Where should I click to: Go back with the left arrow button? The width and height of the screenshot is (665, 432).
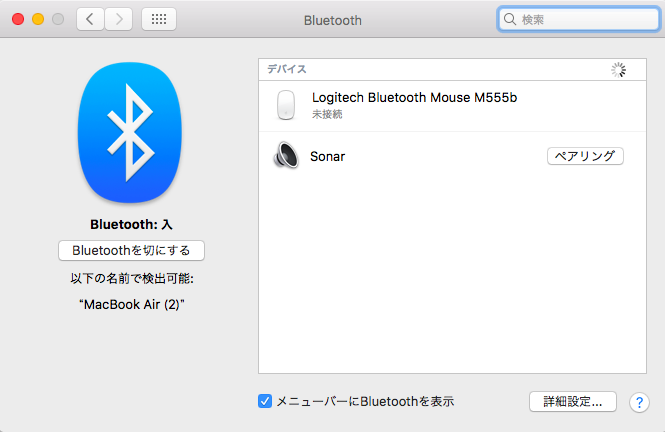click(x=90, y=19)
